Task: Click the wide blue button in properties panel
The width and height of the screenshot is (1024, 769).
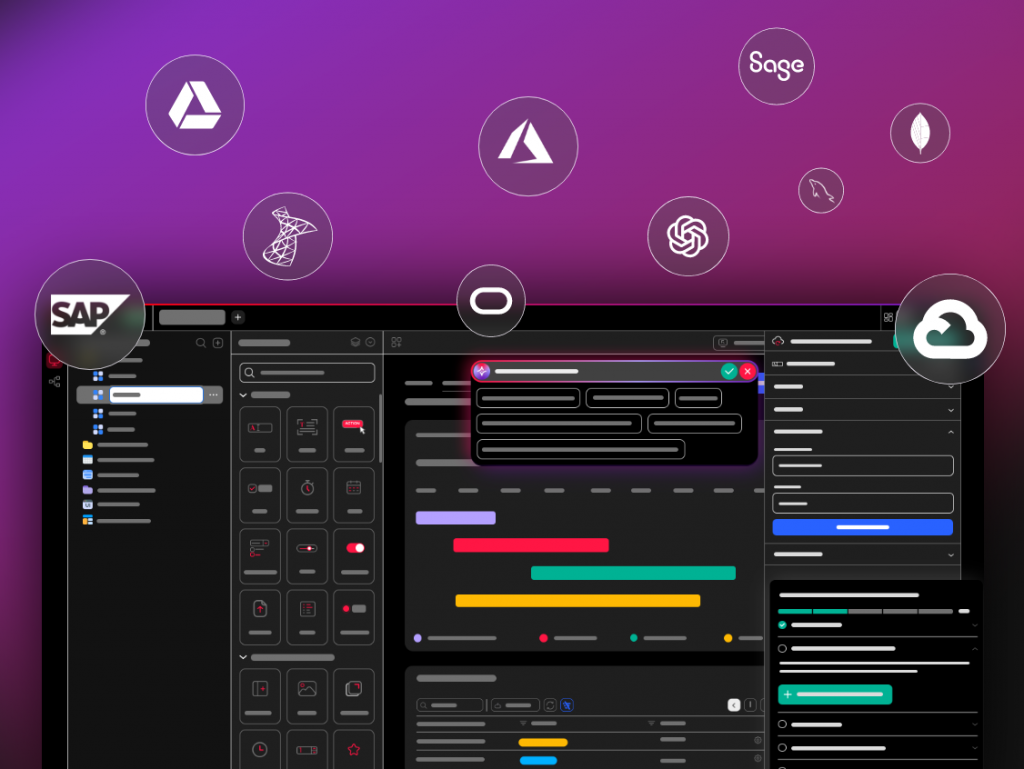Action: click(x=862, y=527)
